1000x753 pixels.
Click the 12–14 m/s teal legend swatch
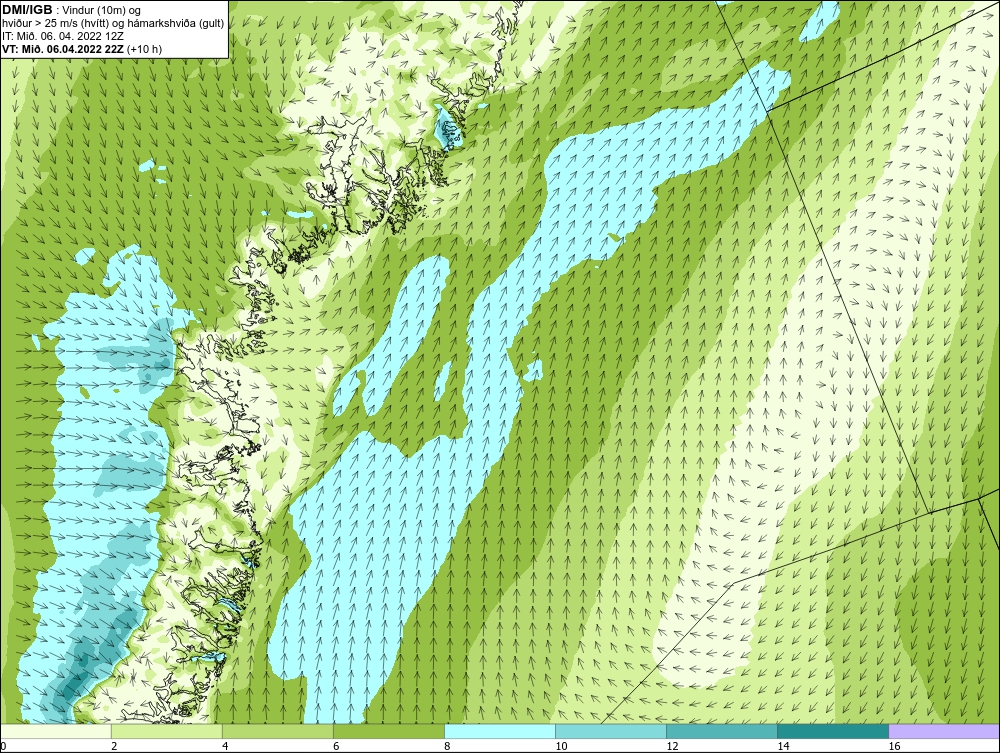pyautogui.click(x=722, y=731)
